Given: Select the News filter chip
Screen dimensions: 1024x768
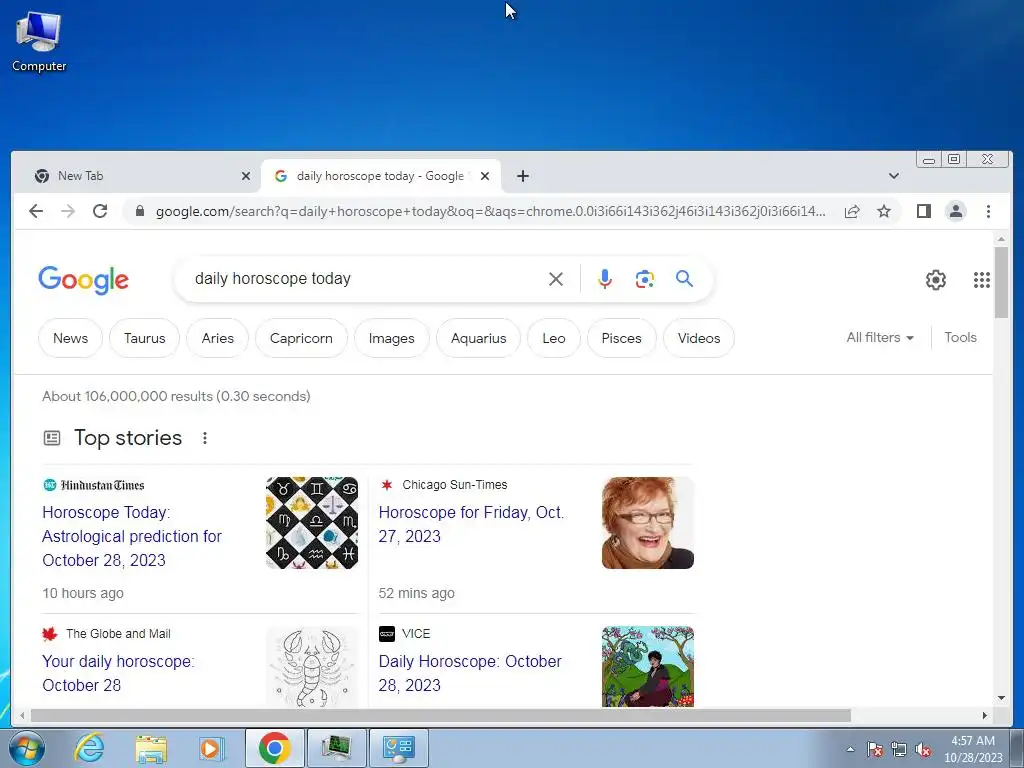Looking at the screenshot, I should (71, 338).
